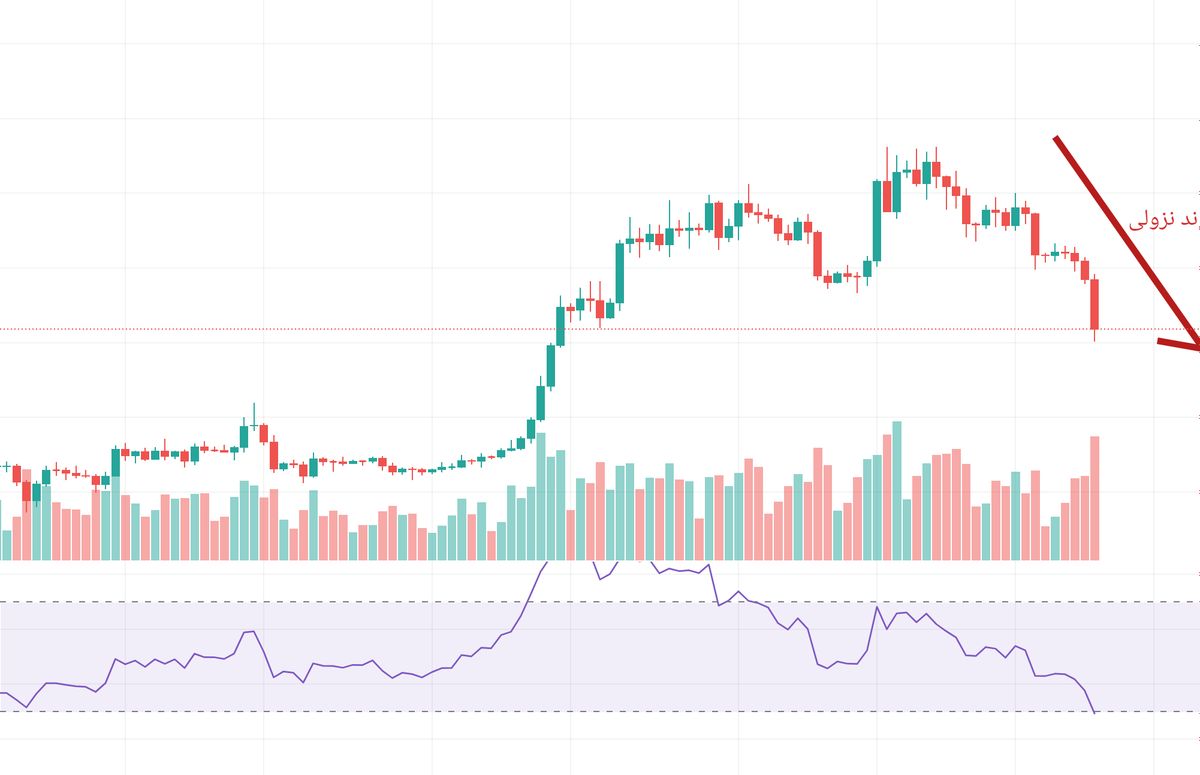Image resolution: width=1200 pixels, height=775 pixels.
Task: Click the leftmost volume bar
Action: [7, 544]
